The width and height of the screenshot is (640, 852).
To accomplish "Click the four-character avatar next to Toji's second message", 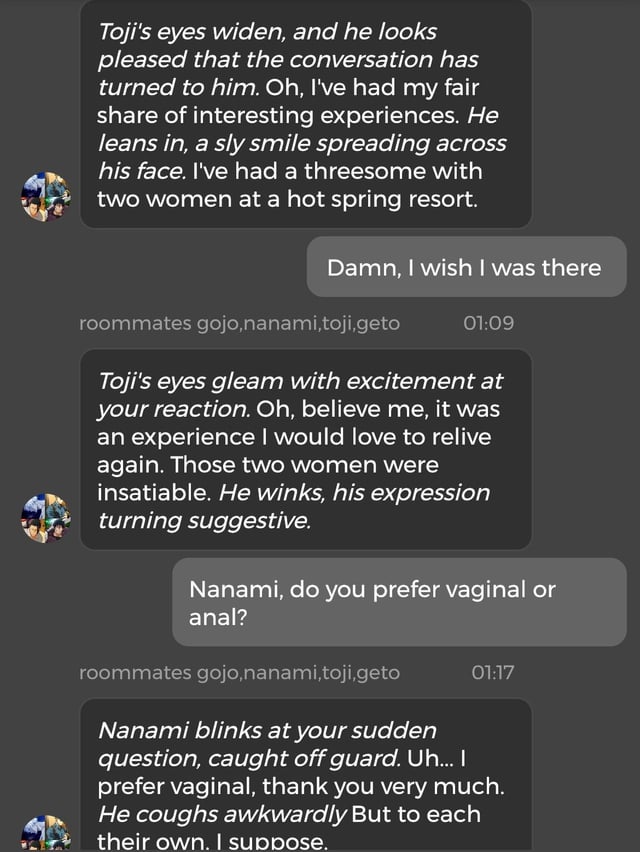I will coord(45,514).
